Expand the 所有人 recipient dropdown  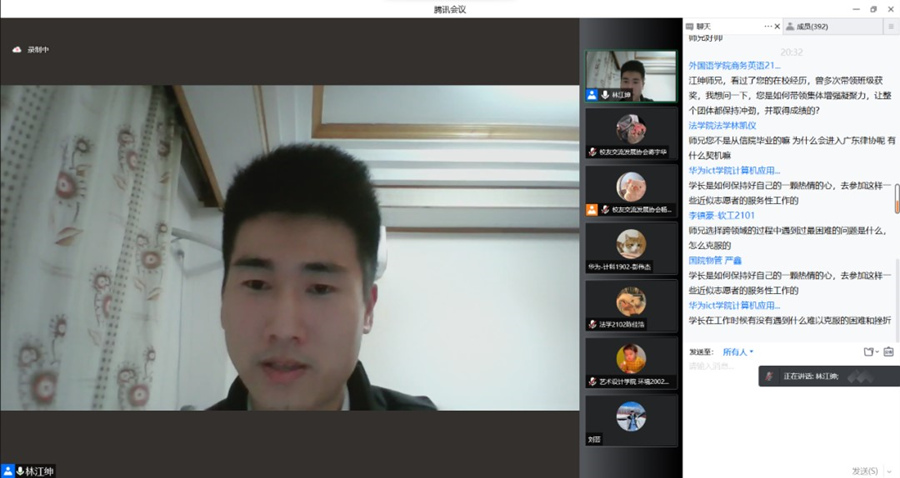[x=738, y=352]
